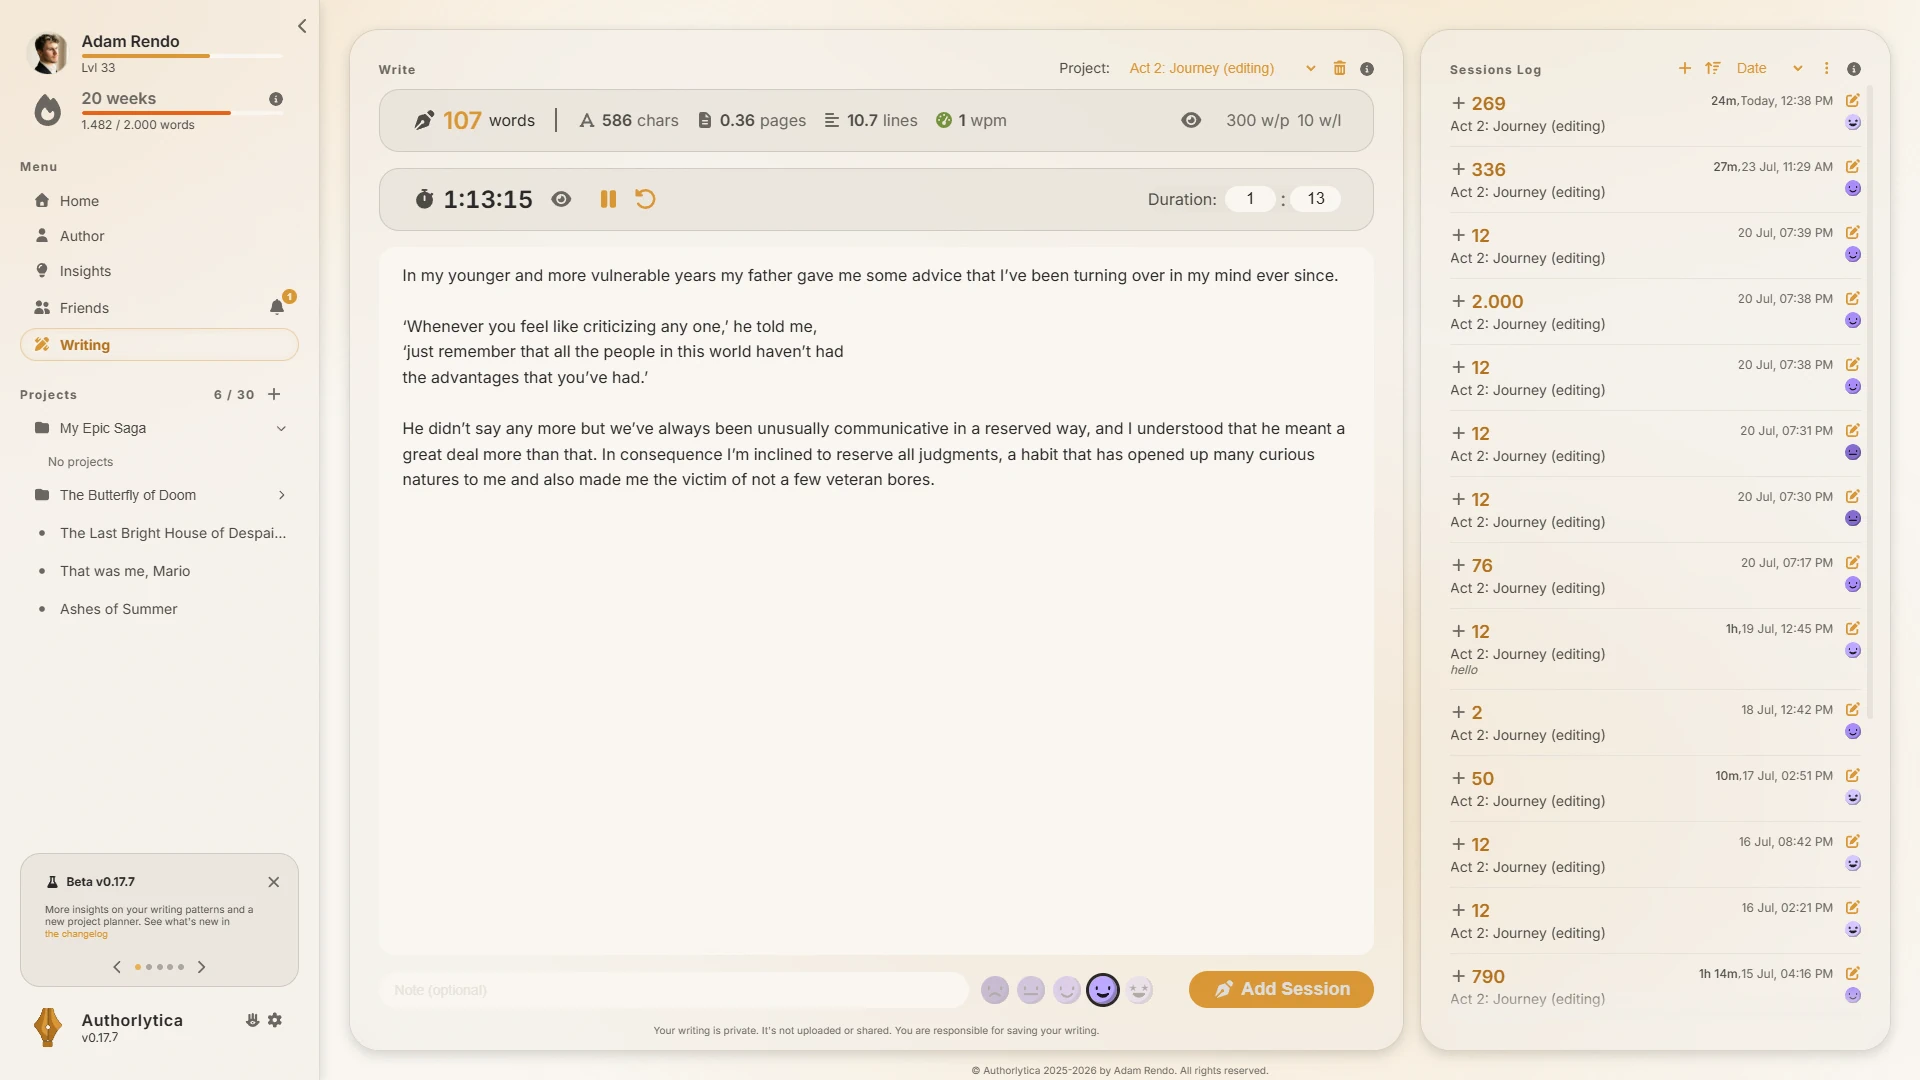Edit the +336 session entry
The width and height of the screenshot is (1920, 1080).
tap(1852, 166)
